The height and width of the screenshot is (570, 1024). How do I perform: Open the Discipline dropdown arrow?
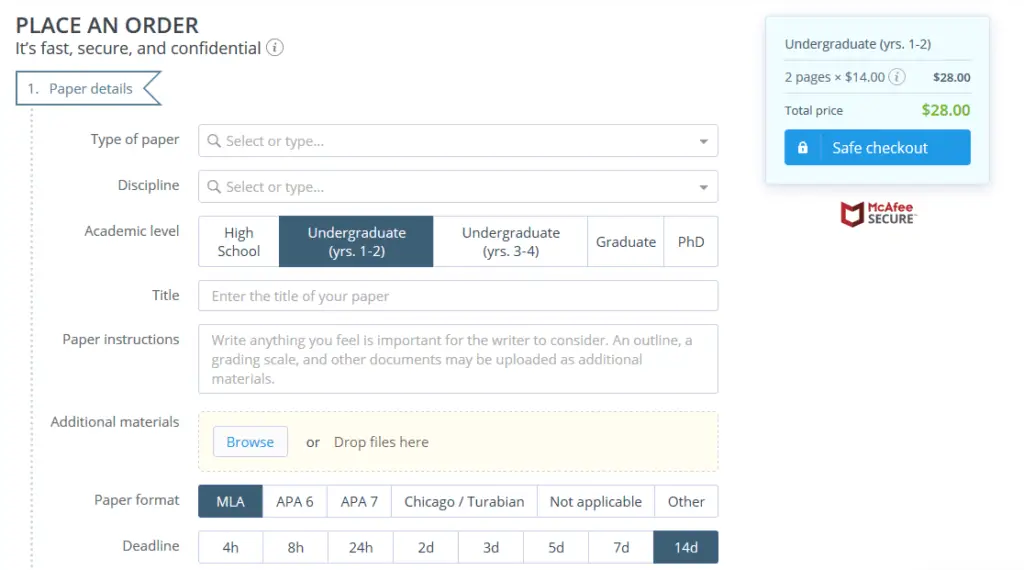[704, 187]
